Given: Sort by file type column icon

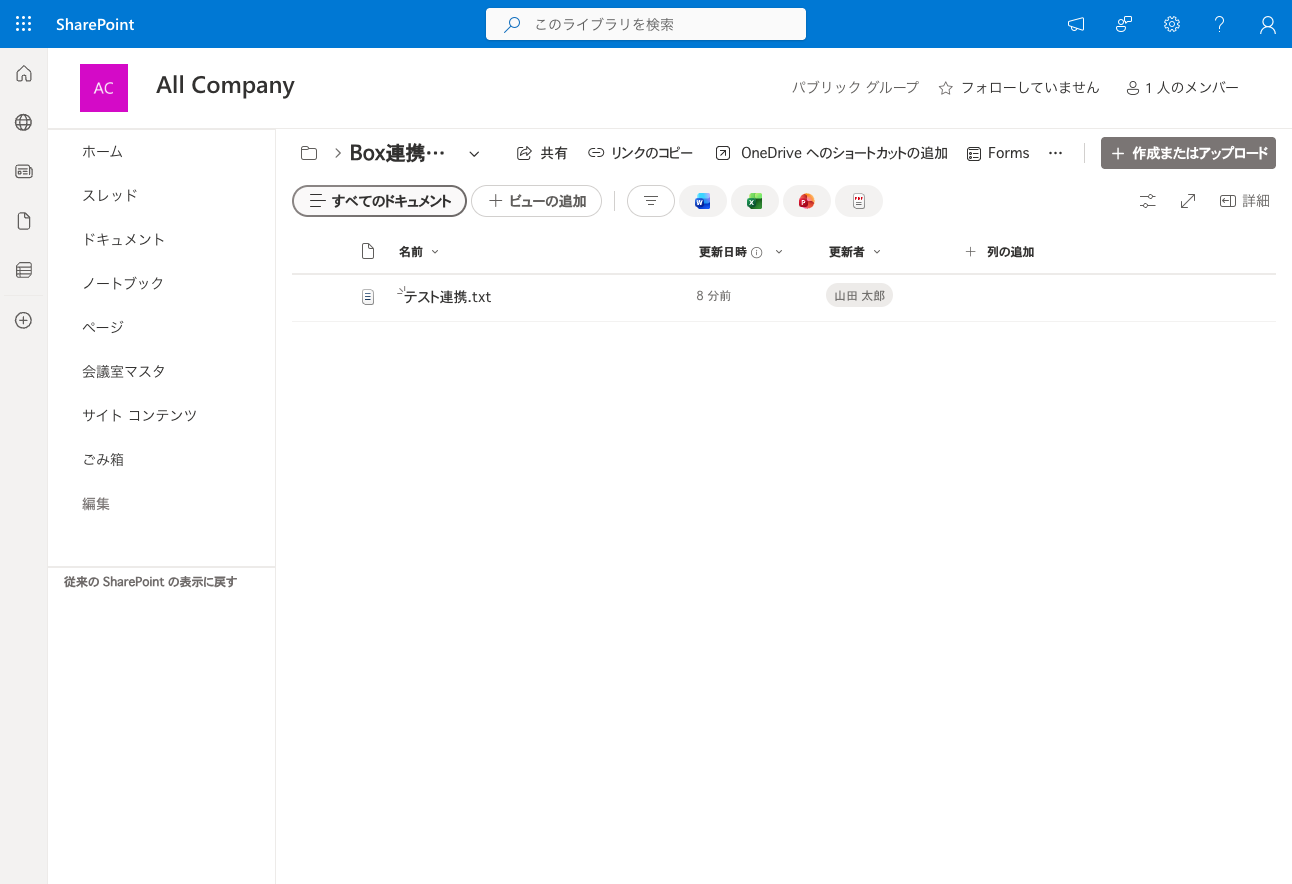Looking at the screenshot, I should coord(368,251).
